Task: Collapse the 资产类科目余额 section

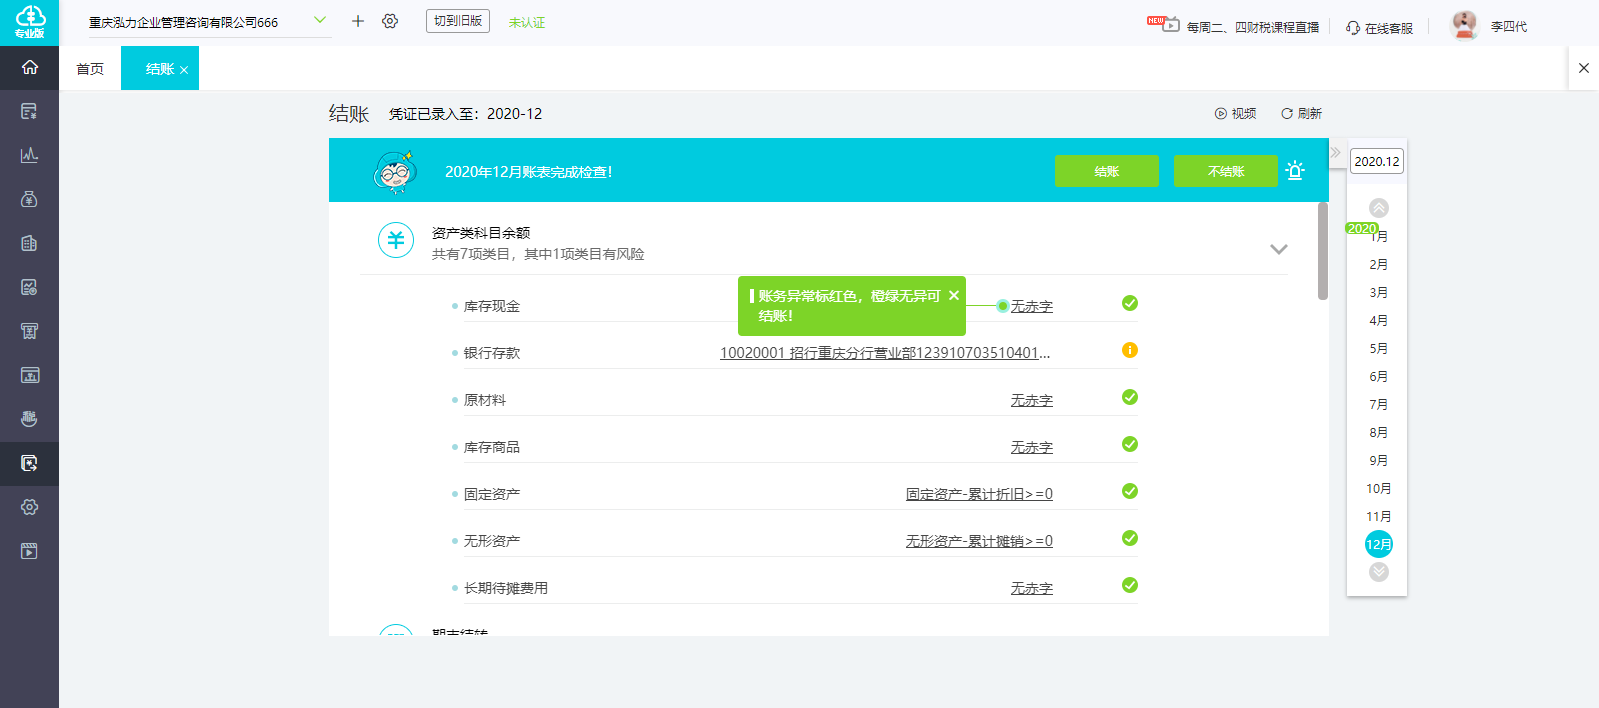Action: [x=1278, y=249]
